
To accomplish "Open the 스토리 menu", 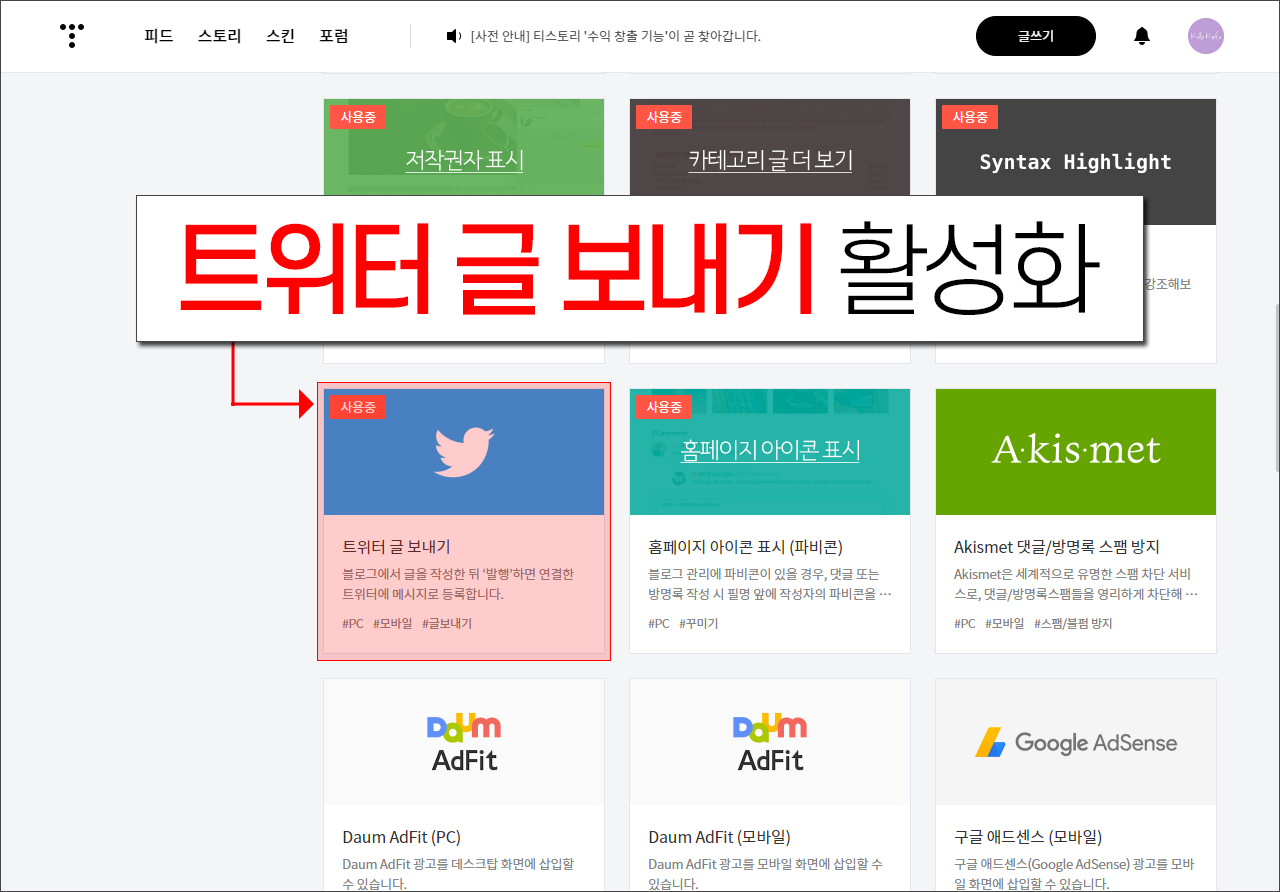I will (x=220, y=36).
